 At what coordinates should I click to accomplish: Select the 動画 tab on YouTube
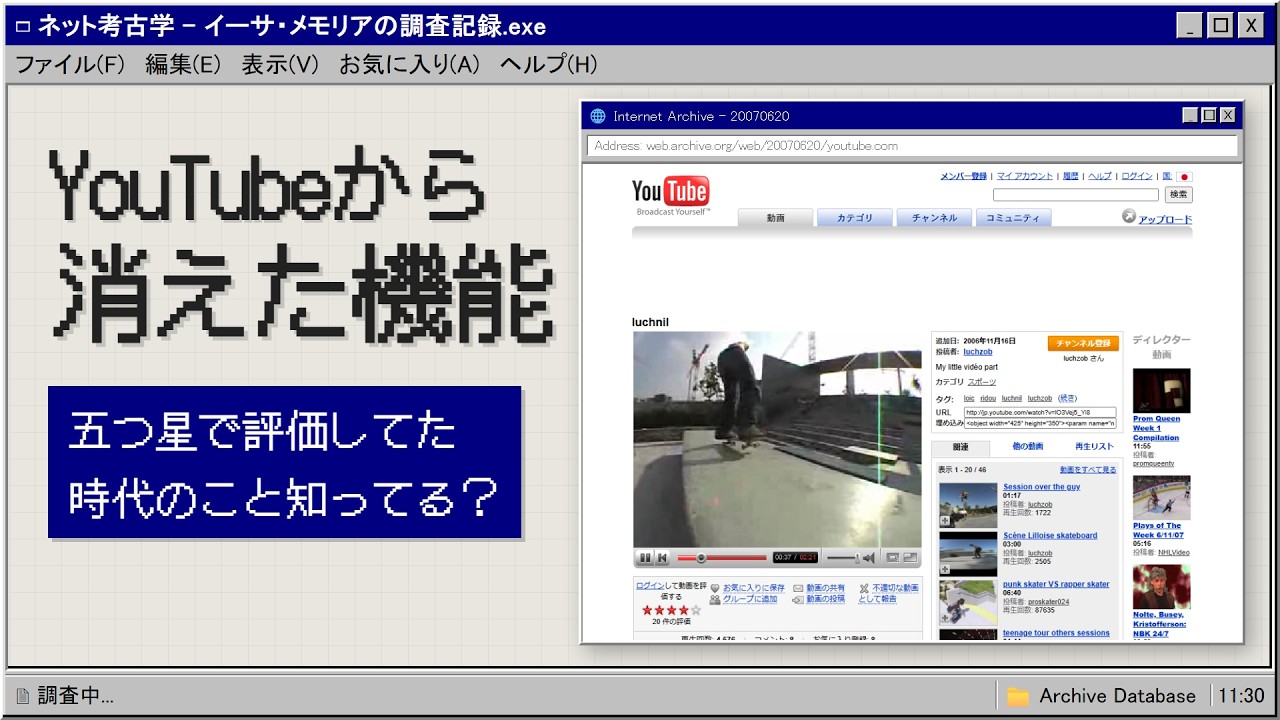pos(775,217)
